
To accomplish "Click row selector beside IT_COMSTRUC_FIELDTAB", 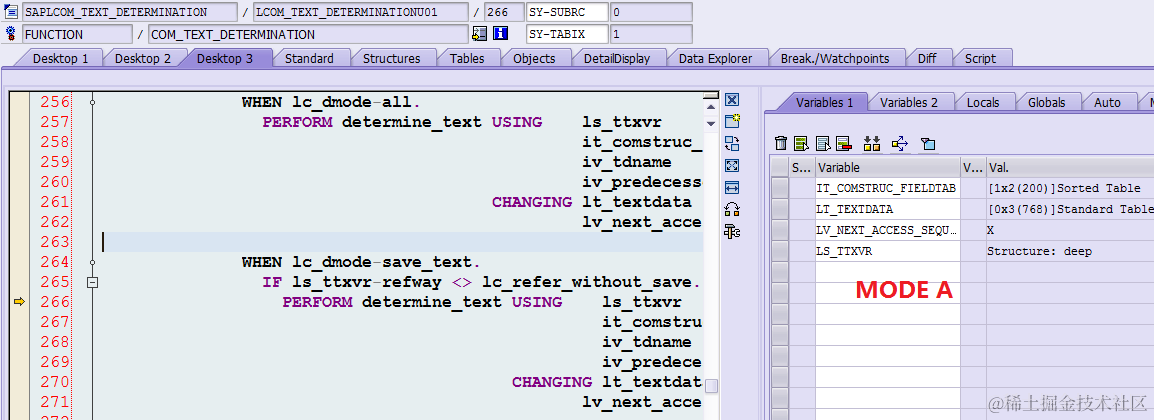I will pos(779,188).
